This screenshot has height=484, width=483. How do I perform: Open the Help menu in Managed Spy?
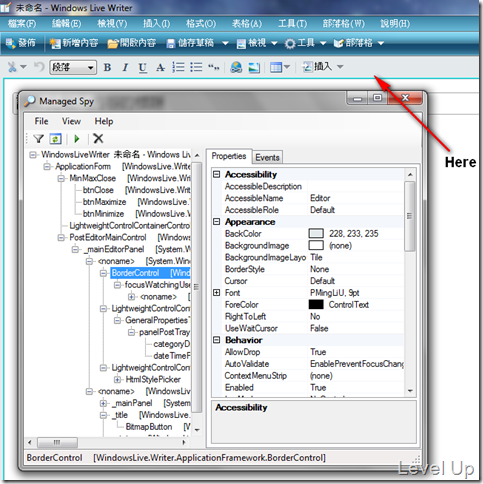(x=104, y=121)
